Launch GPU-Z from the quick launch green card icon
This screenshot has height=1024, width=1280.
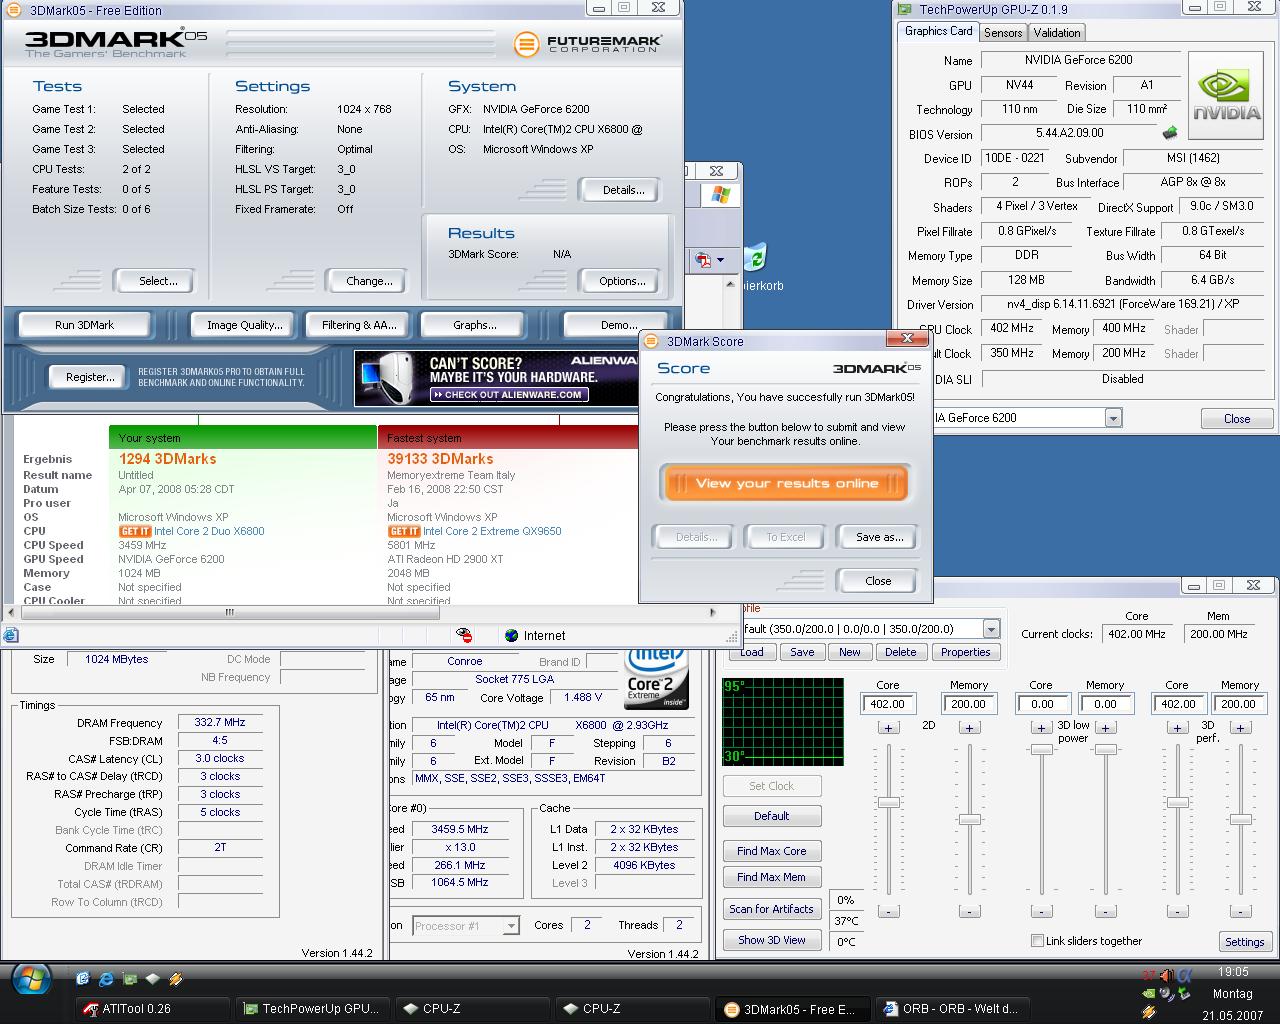tap(129, 979)
